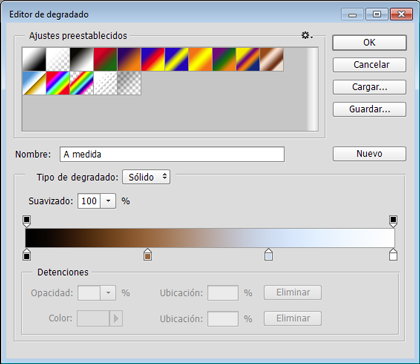
Task: Select the light blue color stop
Action: click(x=268, y=255)
